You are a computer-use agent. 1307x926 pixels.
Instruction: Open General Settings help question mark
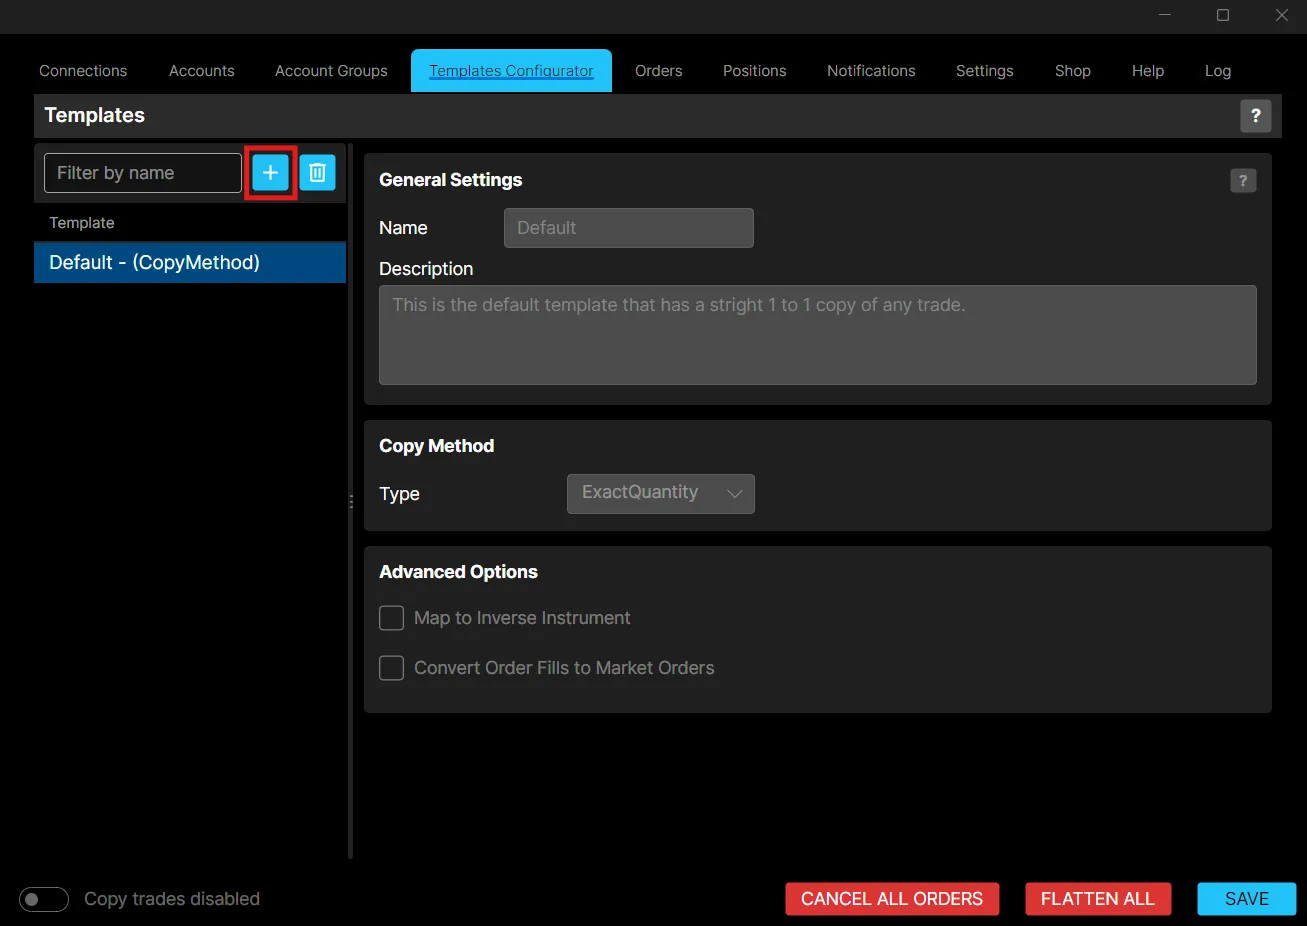pos(1243,181)
